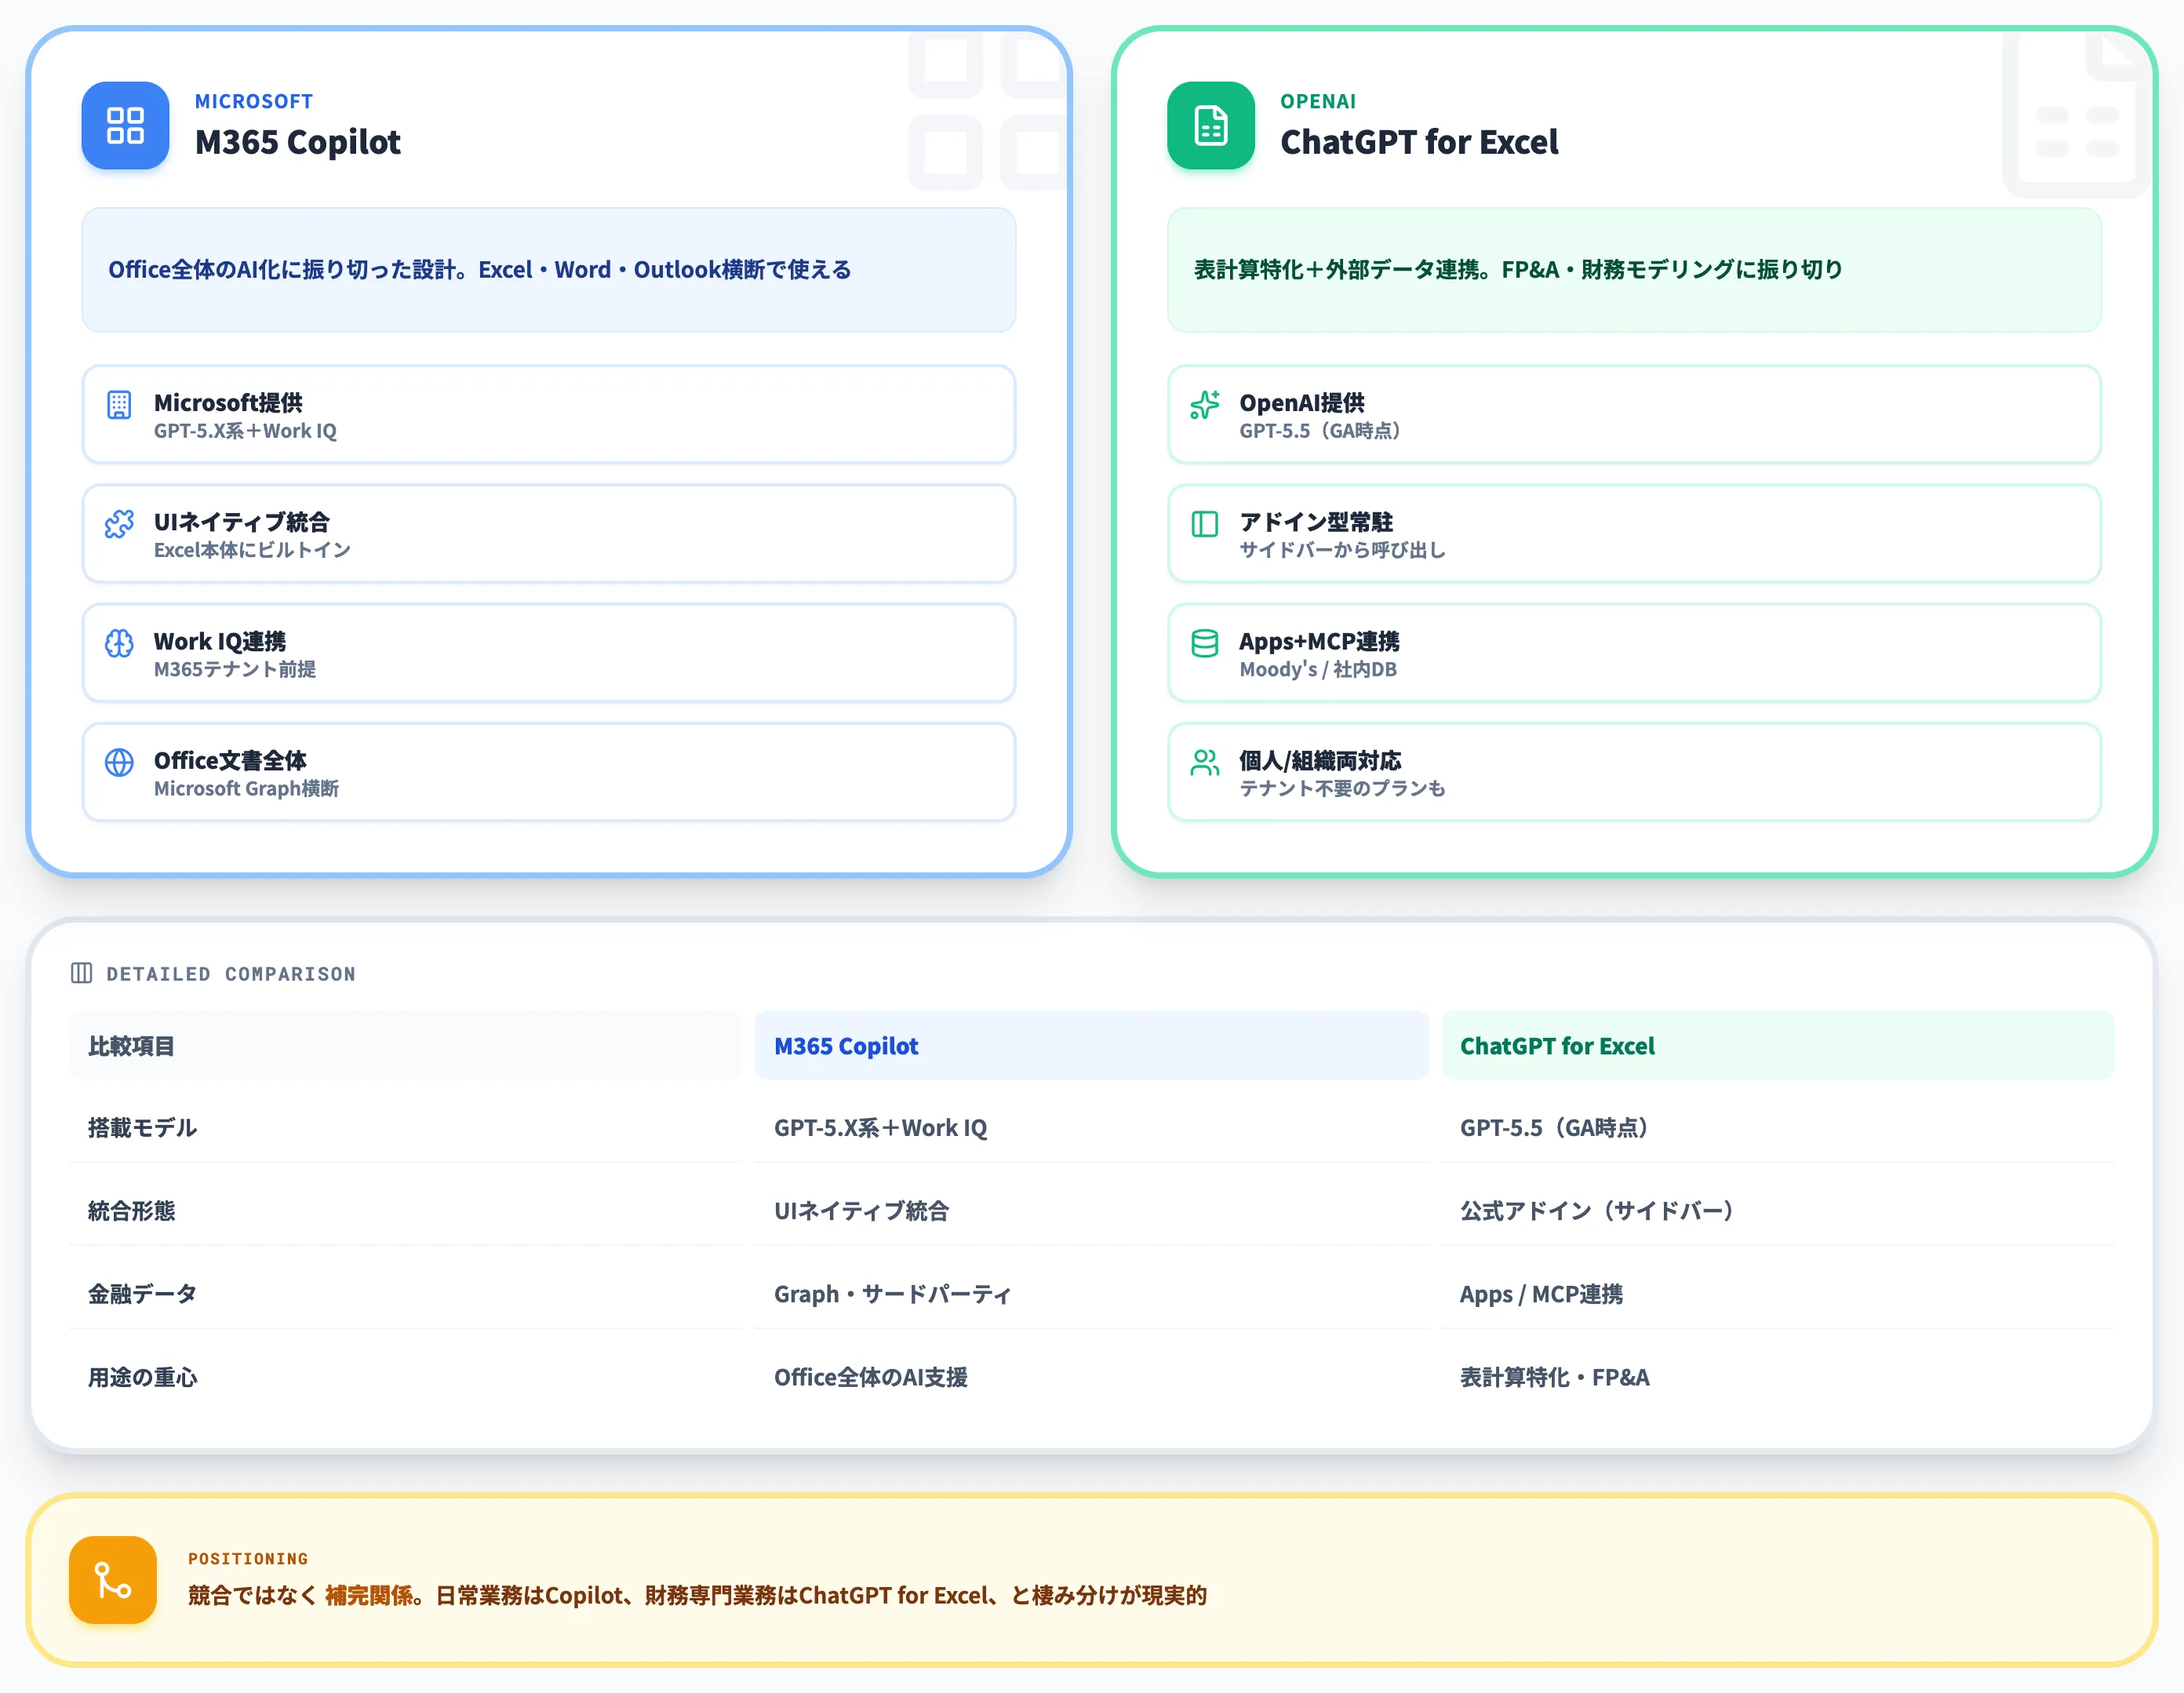The width and height of the screenshot is (2184, 1693).
Task: Click the sparkles icon beside OpenAI提供
Action: [x=1205, y=404]
